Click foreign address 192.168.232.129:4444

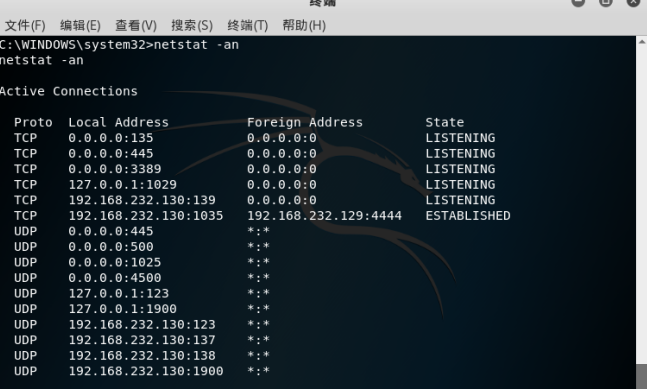pyautogui.click(x=324, y=216)
